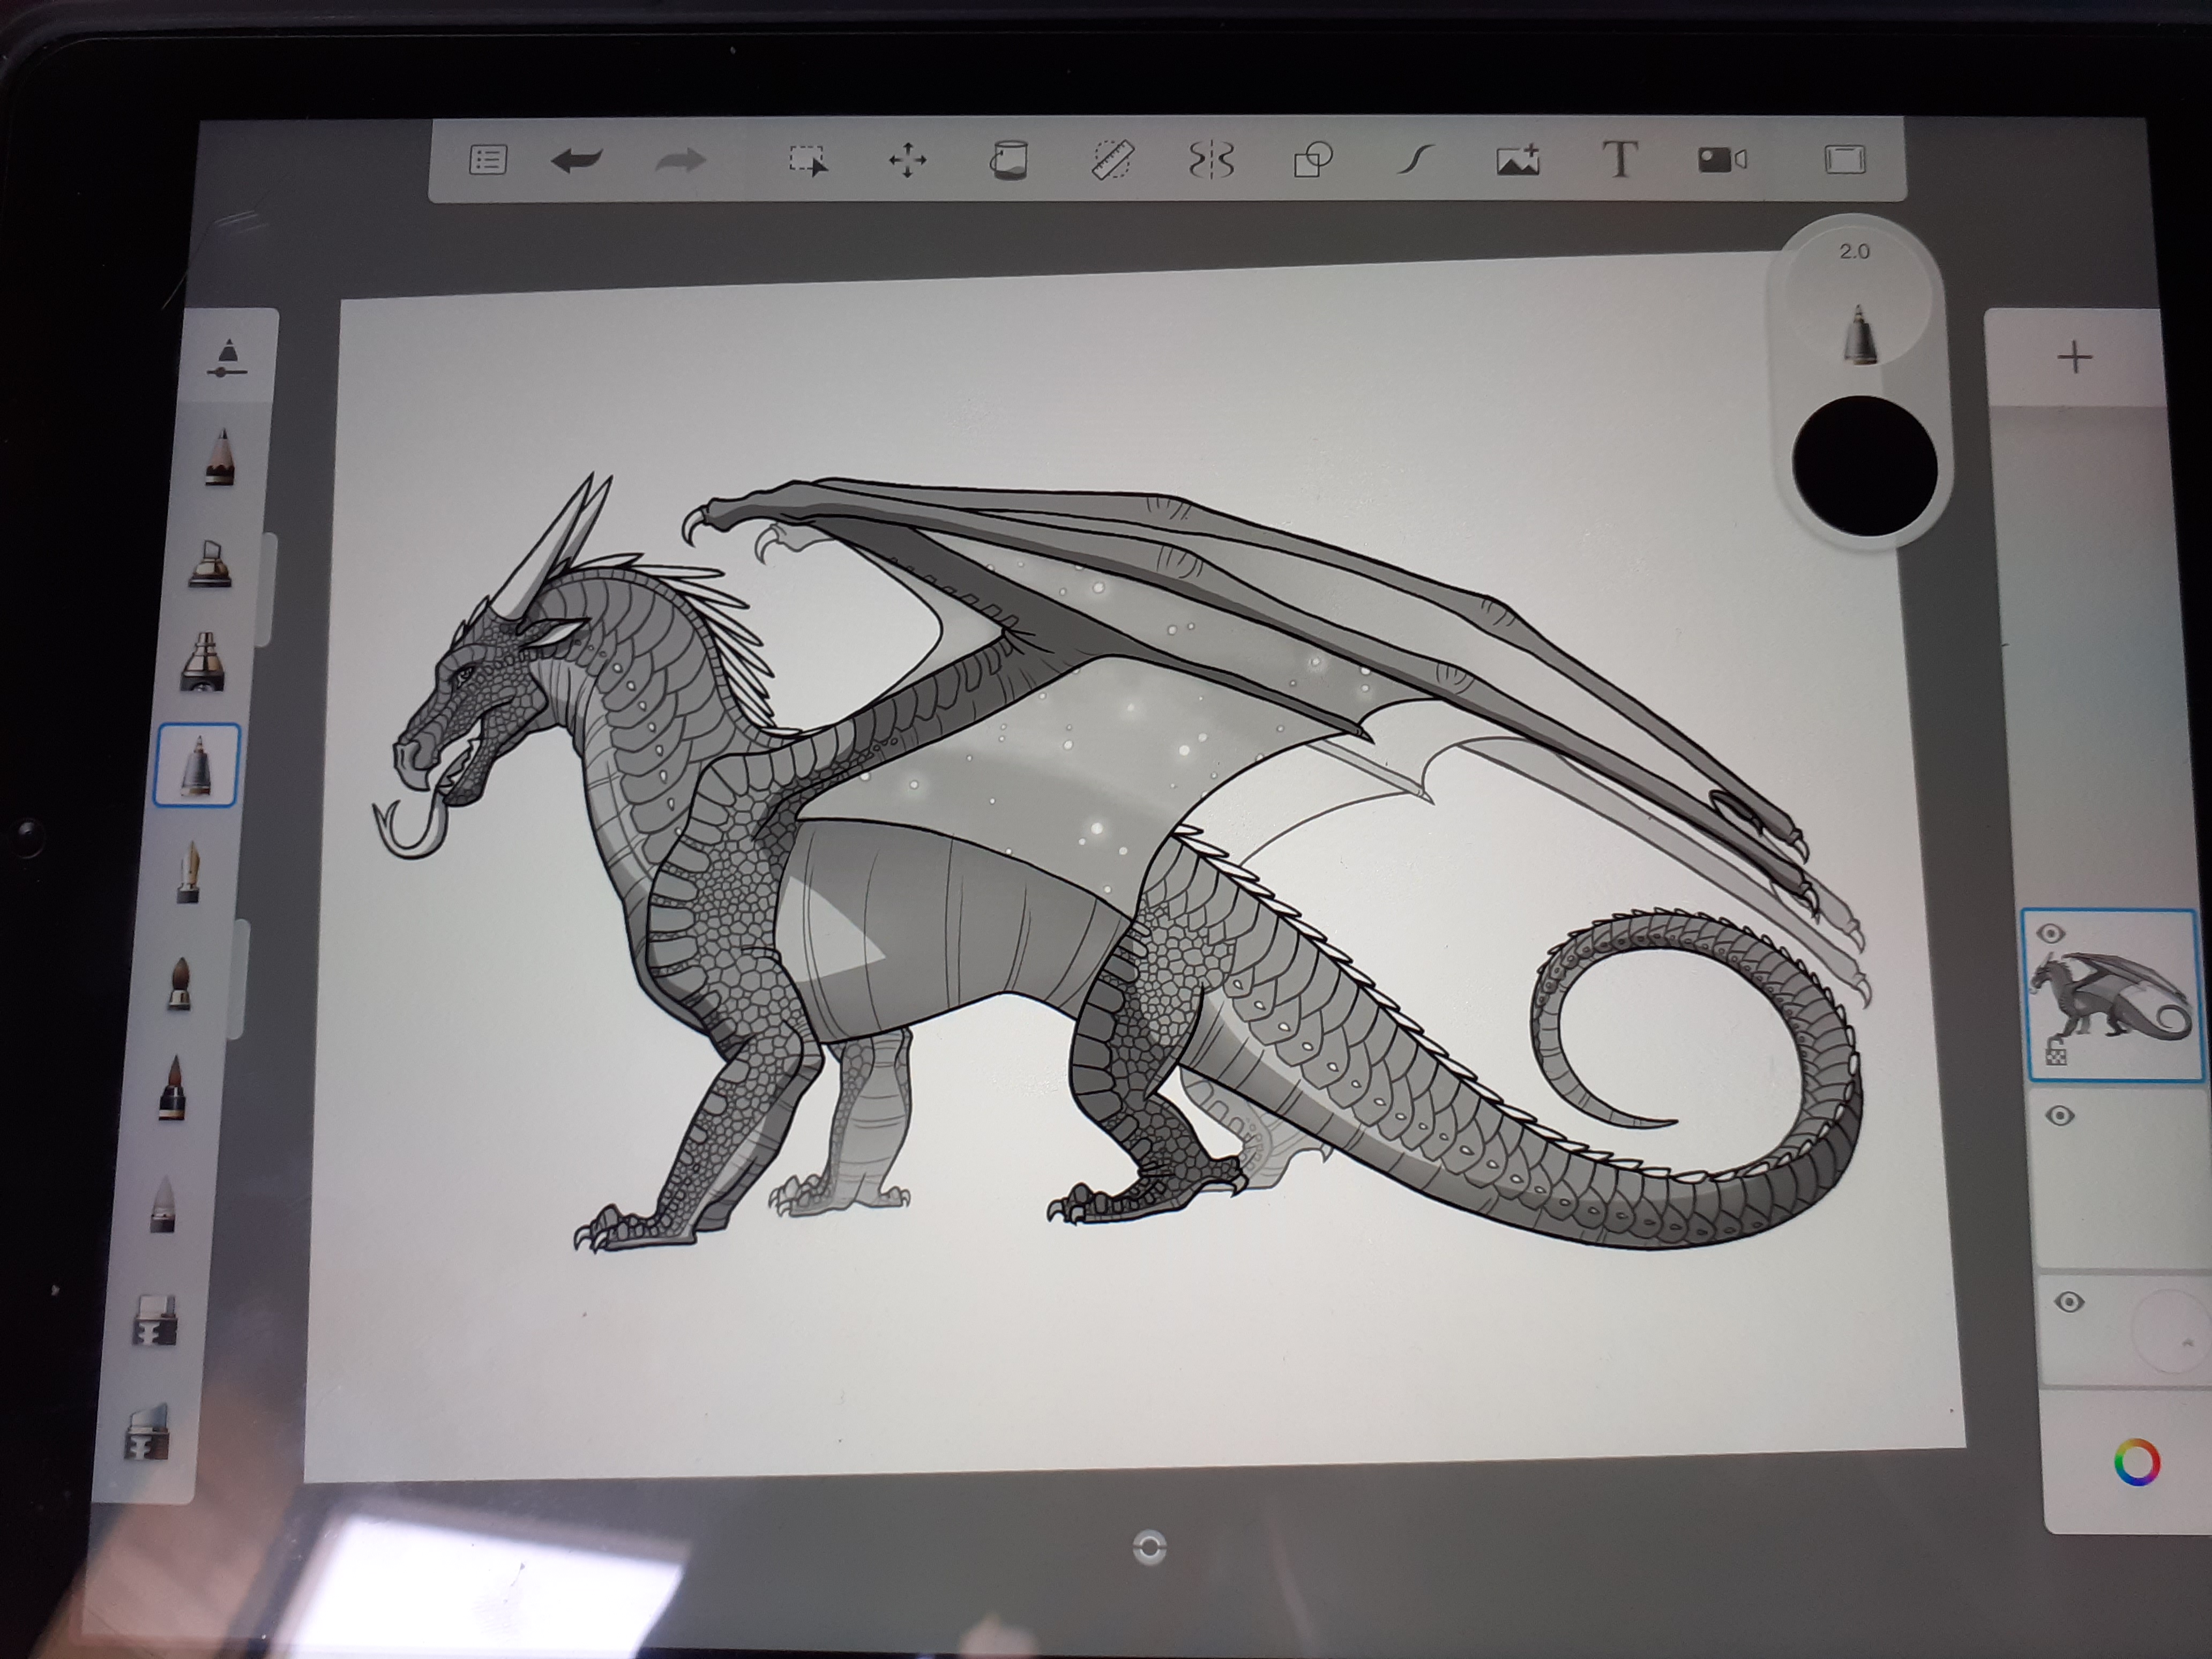Viewport: 2212px width, 1659px height.
Task: Select the Text tool
Action: [1620, 160]
